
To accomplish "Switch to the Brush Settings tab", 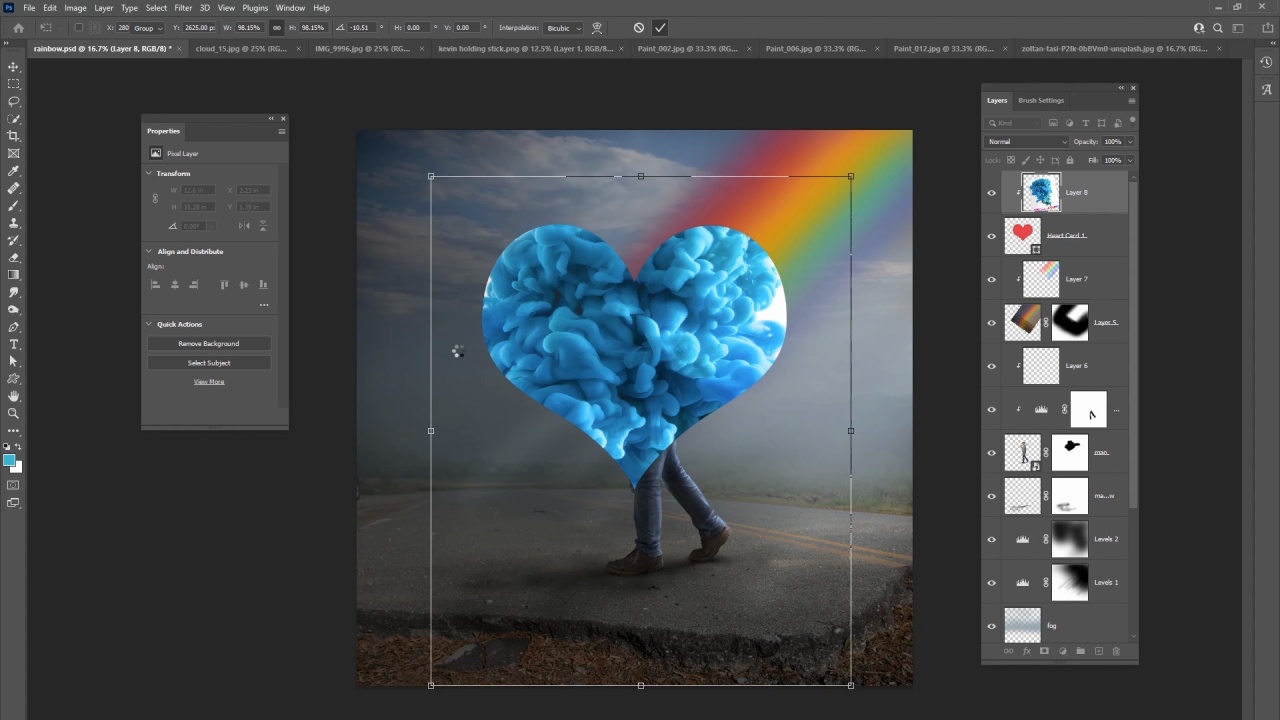I will coord(1041,100).
